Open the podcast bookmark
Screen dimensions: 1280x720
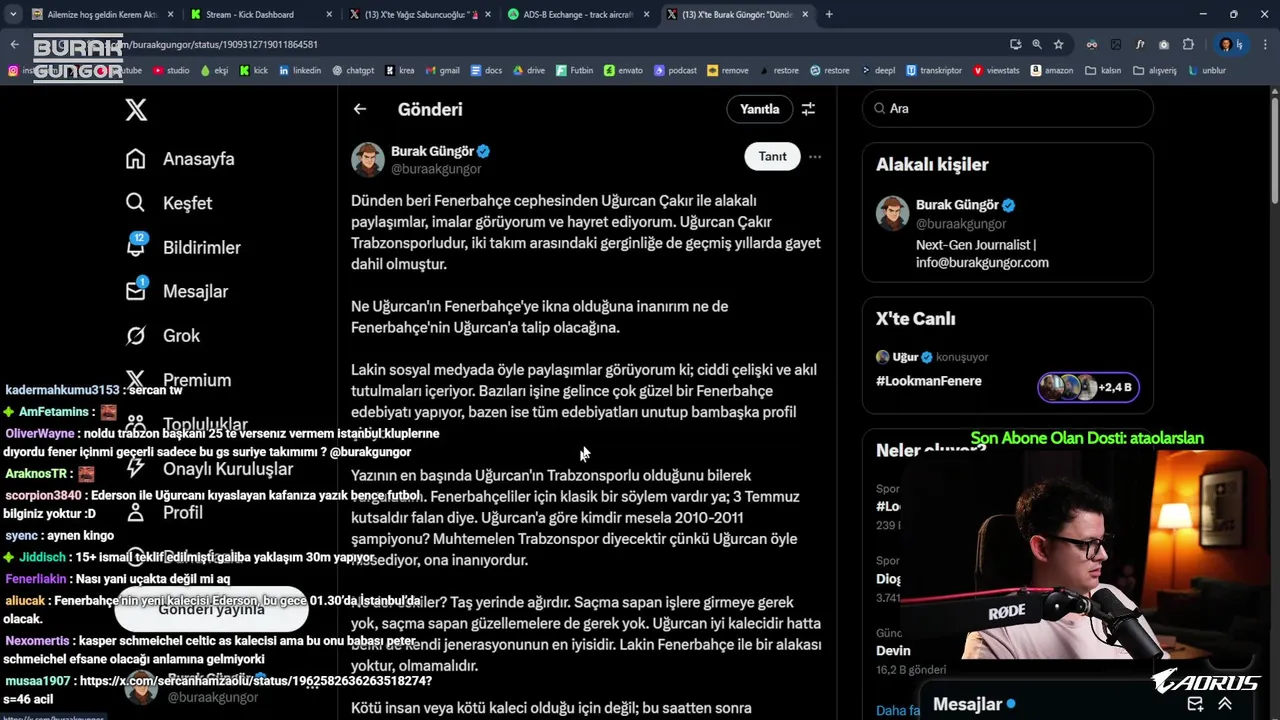point(675,71)
